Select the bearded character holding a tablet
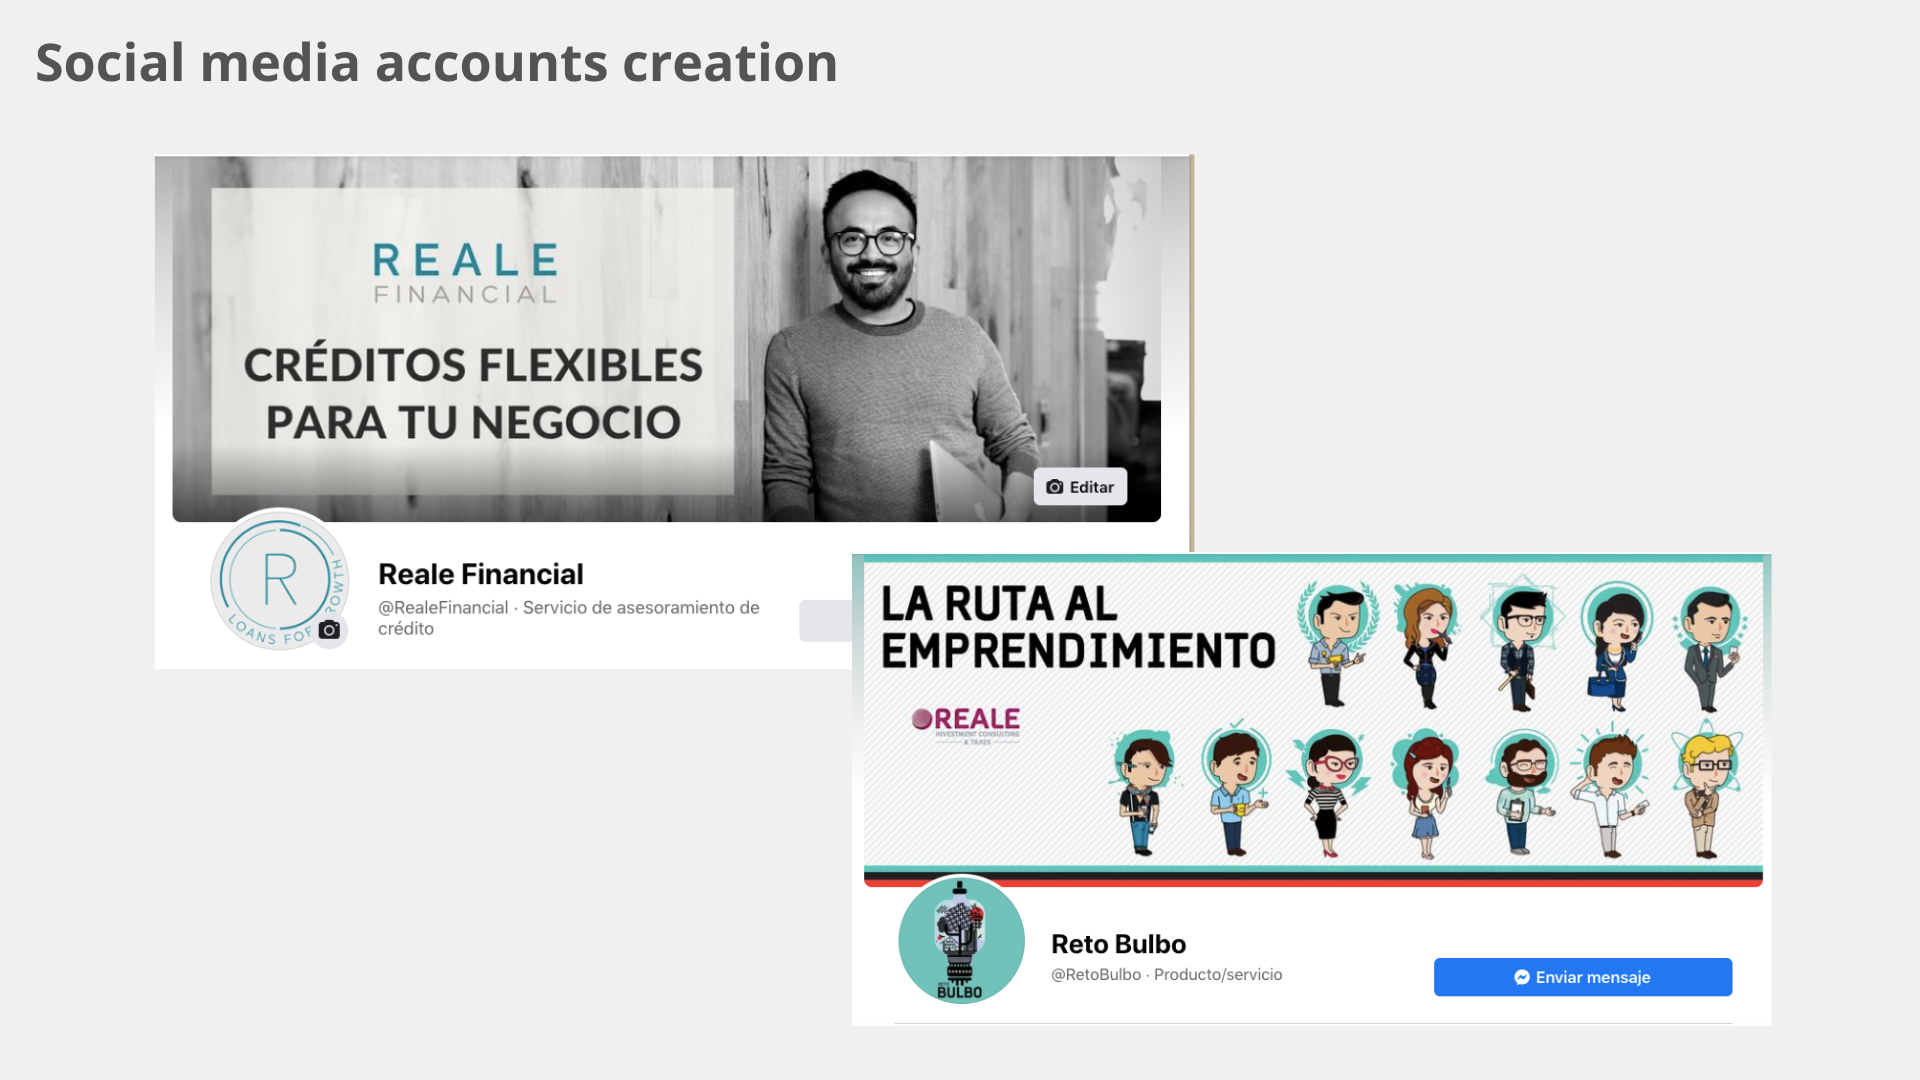The height and width of the screenshot is (1080, 1920). coord(1521,792)
